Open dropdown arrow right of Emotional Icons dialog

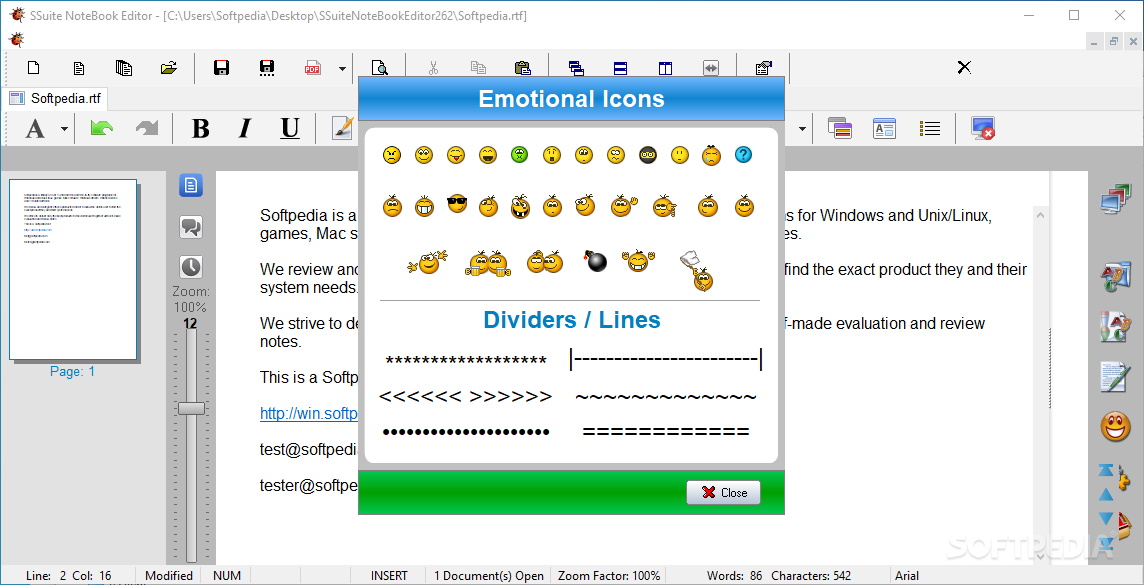click(803, 129)
